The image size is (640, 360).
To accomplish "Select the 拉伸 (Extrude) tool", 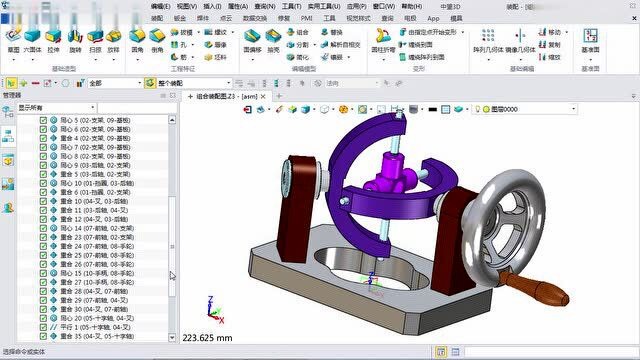I will 53,41.
